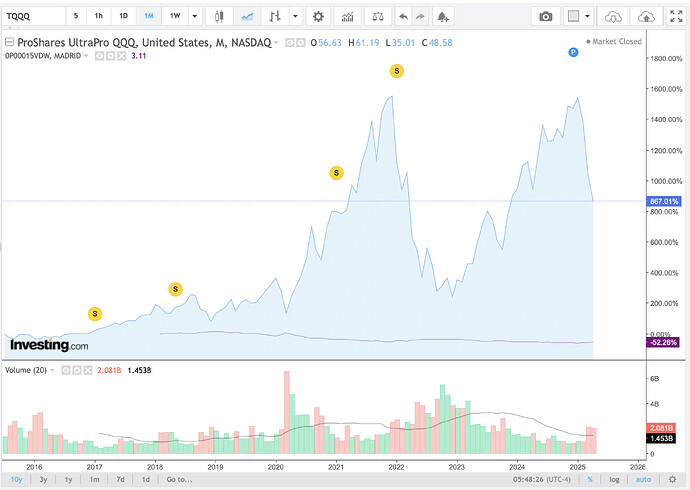Hide the ProShares UltraPro QQQ series eye
This screenshot has height=490, width=690.
click(290, 43)
